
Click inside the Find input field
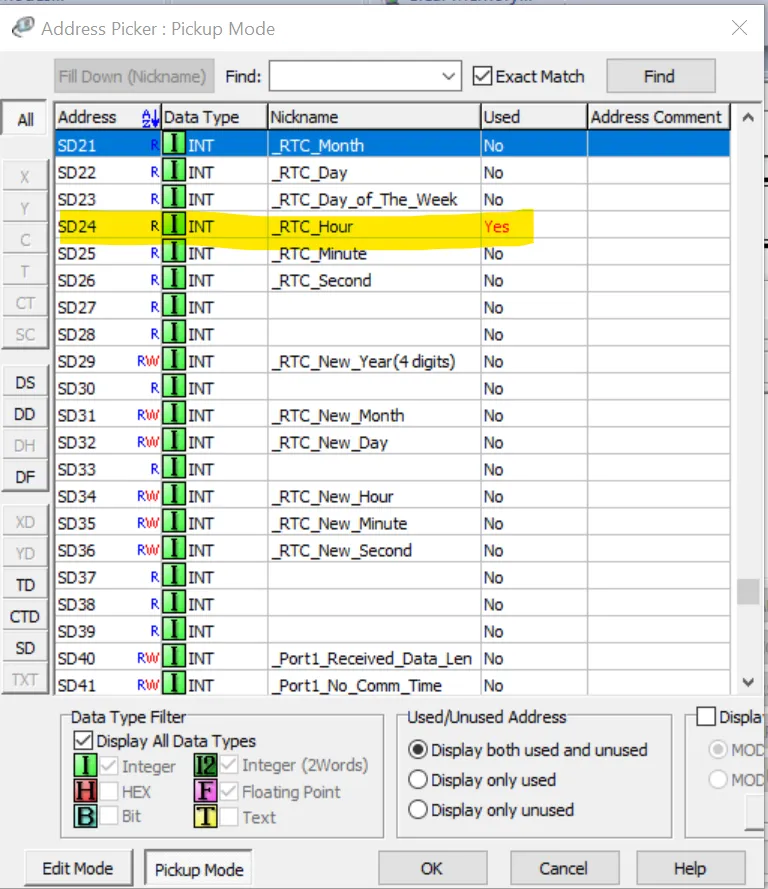[355, 76]
